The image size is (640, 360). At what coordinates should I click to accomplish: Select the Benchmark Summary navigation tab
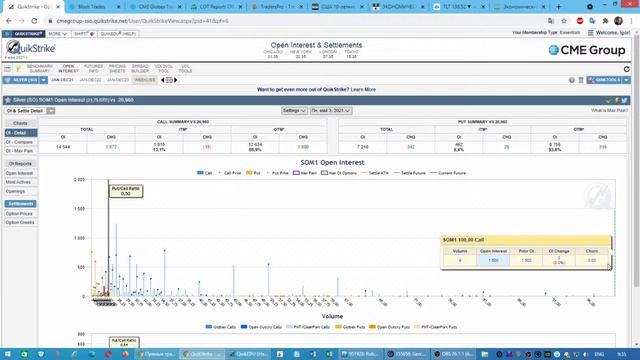click(x=40, y=69)
